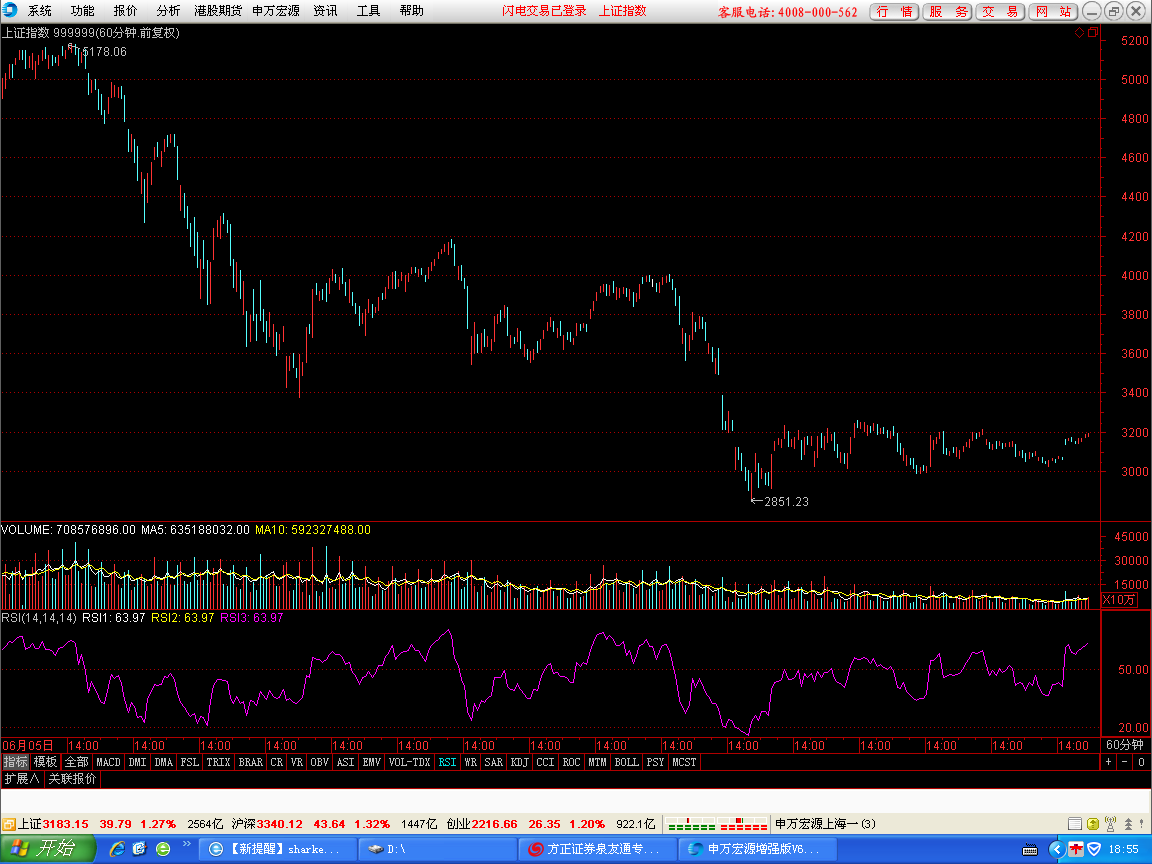
Task: Open the 60分钟 period selector
Action: point(1125,745)
